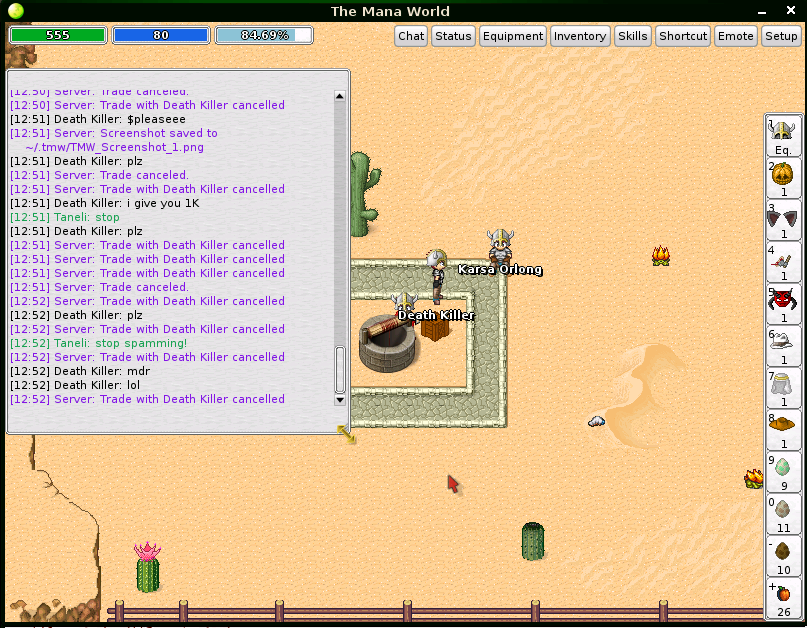Image resolution: width=807 pixels, height=628 pixels.
Task: Select red demon mask shortcut slot 5
Action: coord(783,304)
